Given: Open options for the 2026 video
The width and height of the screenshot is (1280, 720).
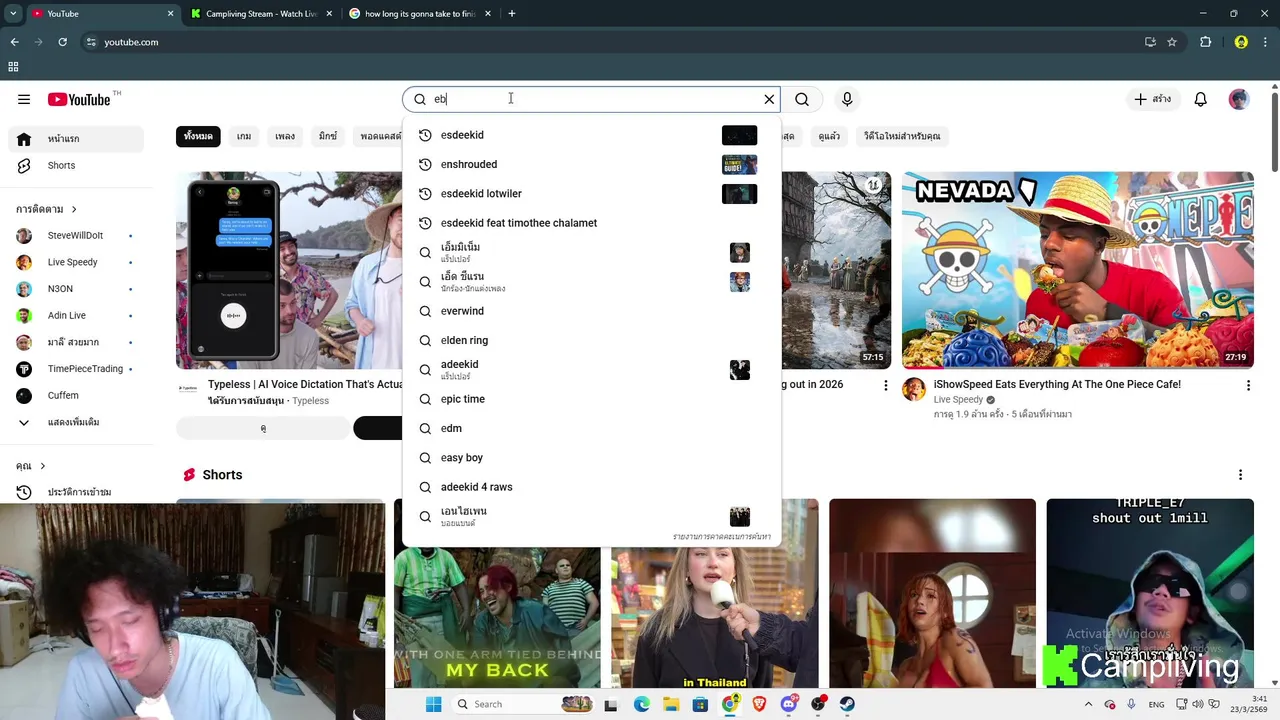Looking at the screenshot, I should pos(885,385).
